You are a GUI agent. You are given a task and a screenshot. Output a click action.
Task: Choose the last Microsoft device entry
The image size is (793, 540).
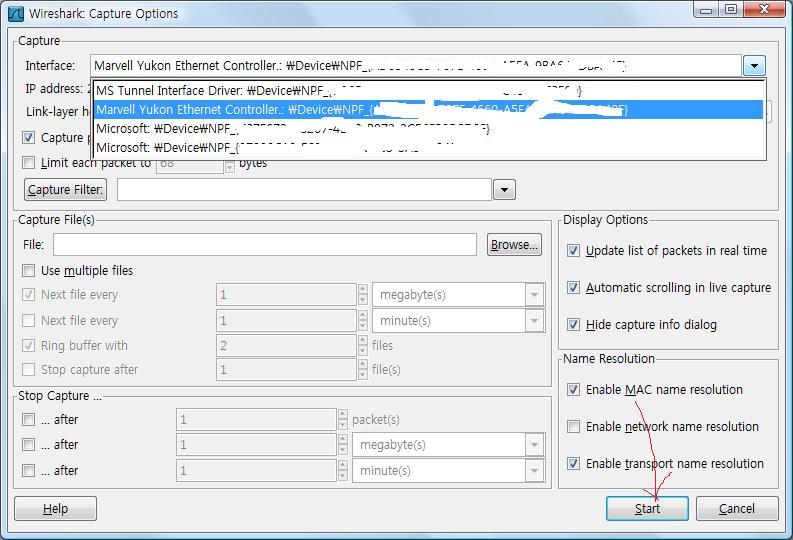click(428, 147)
